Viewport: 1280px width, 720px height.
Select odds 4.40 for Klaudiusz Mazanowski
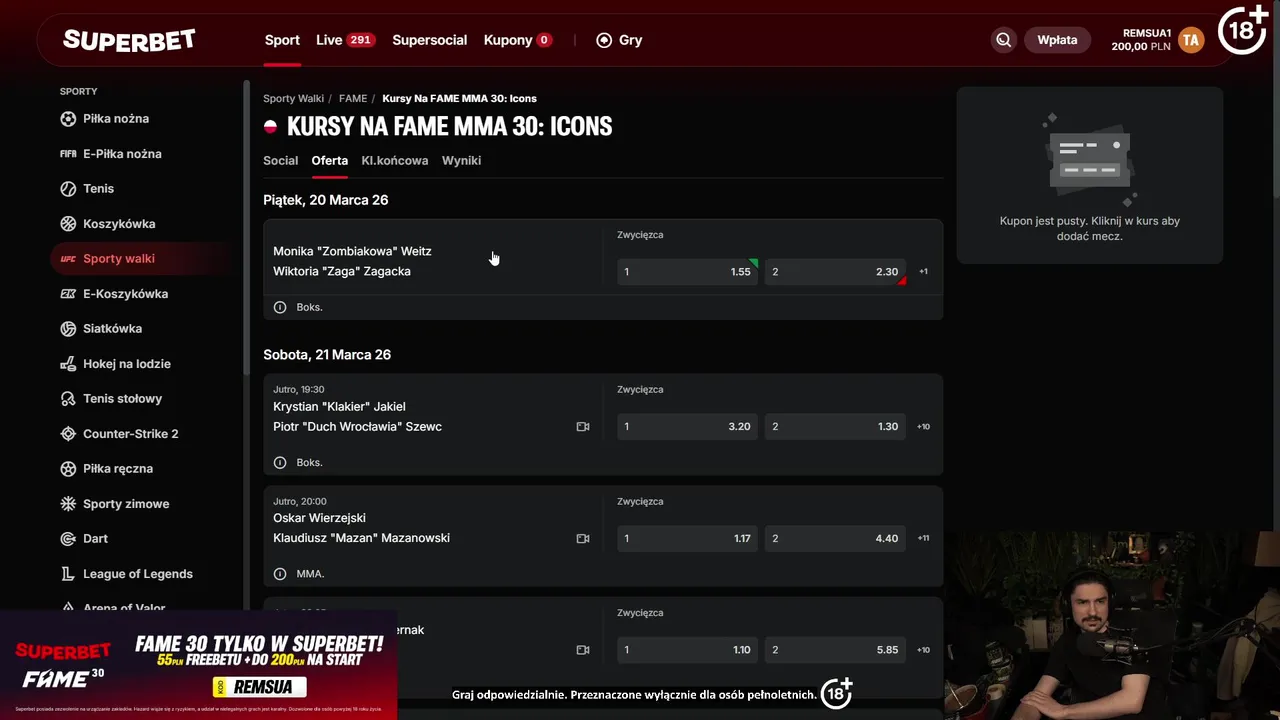pos(836,538)
